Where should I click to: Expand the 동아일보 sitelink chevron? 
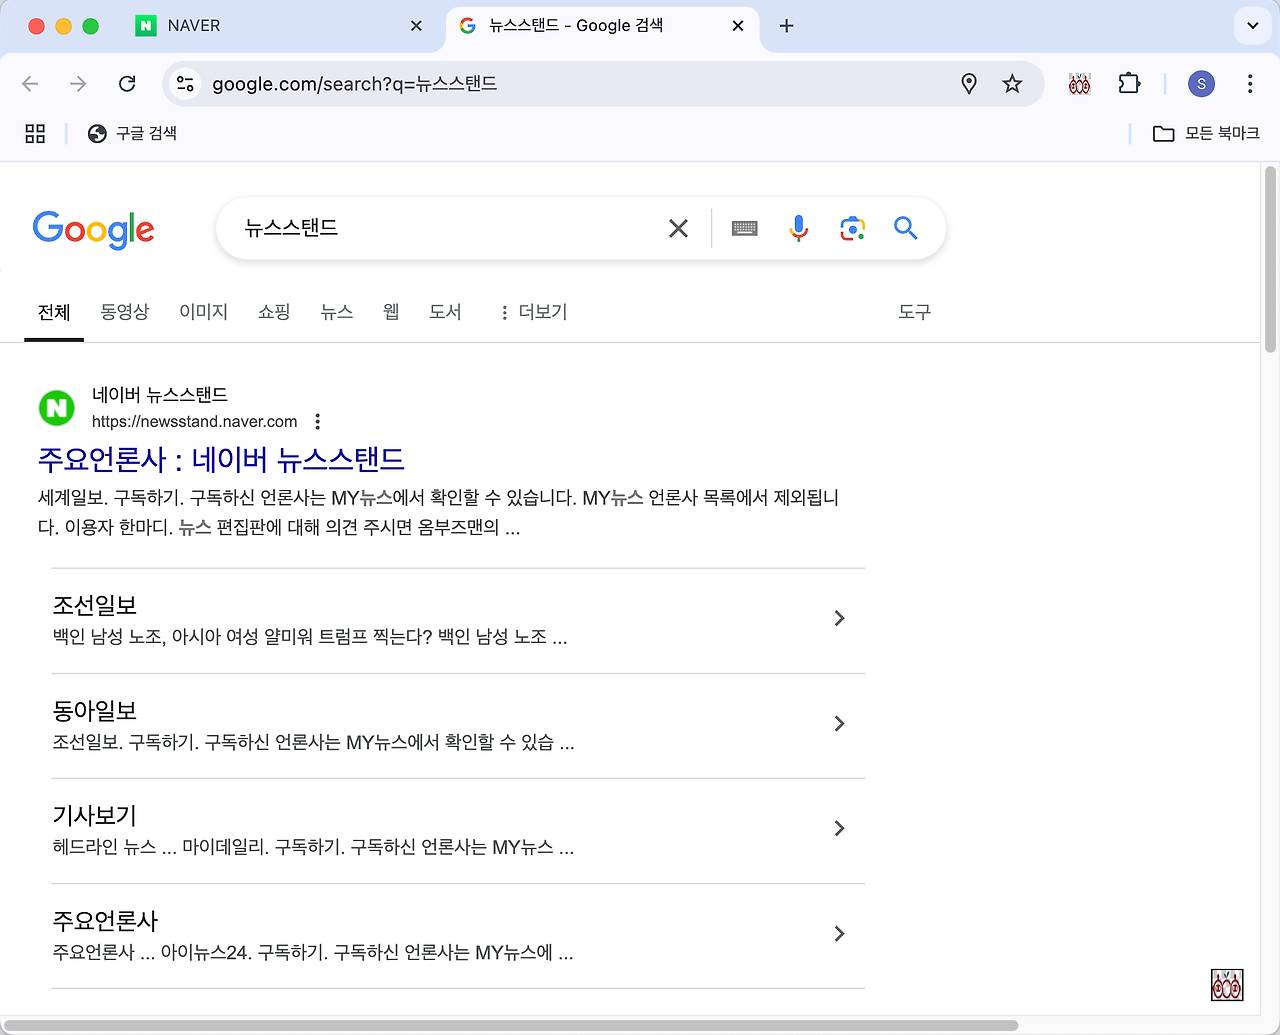[839, 724]
